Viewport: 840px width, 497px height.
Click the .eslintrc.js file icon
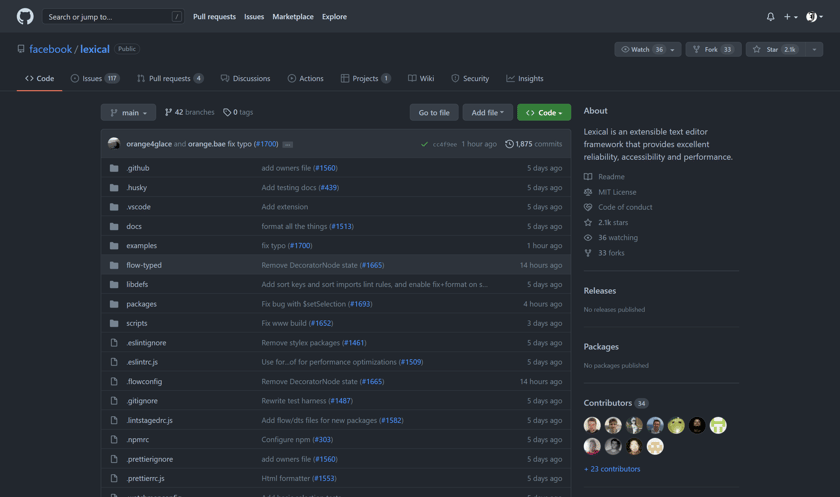point(114,362)
